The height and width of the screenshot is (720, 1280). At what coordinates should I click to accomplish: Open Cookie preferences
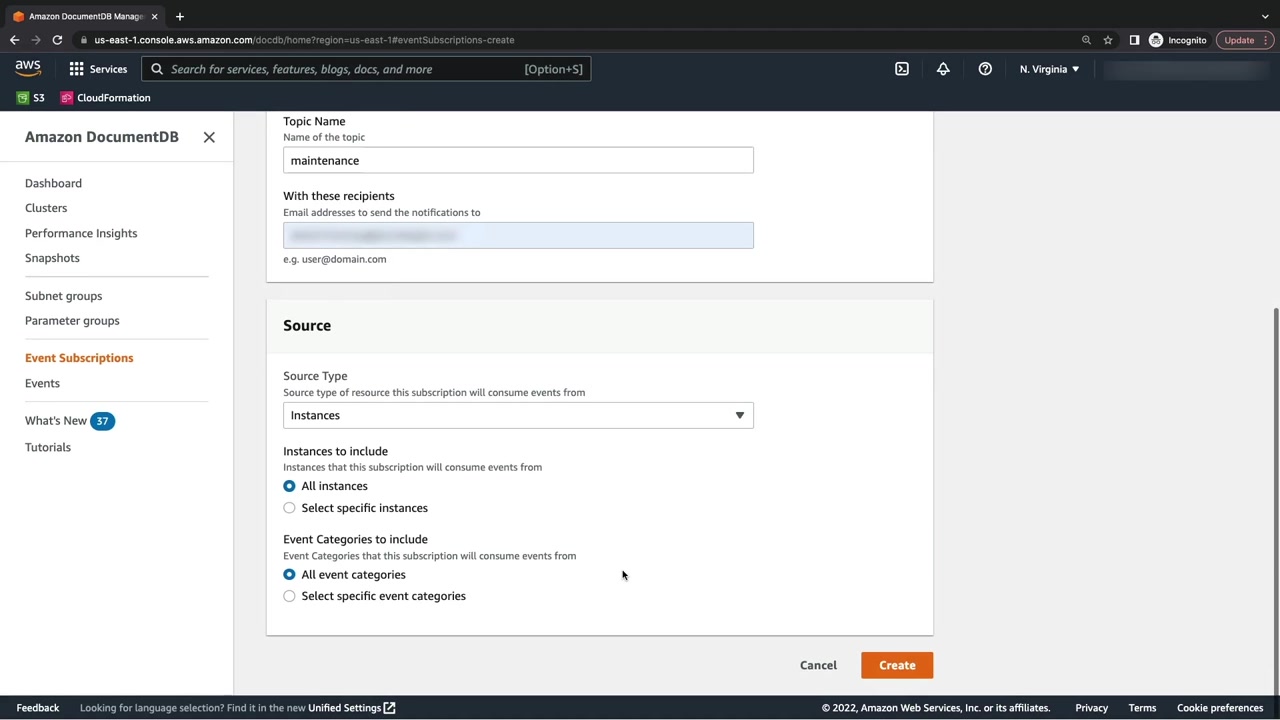click(1220, 708)
